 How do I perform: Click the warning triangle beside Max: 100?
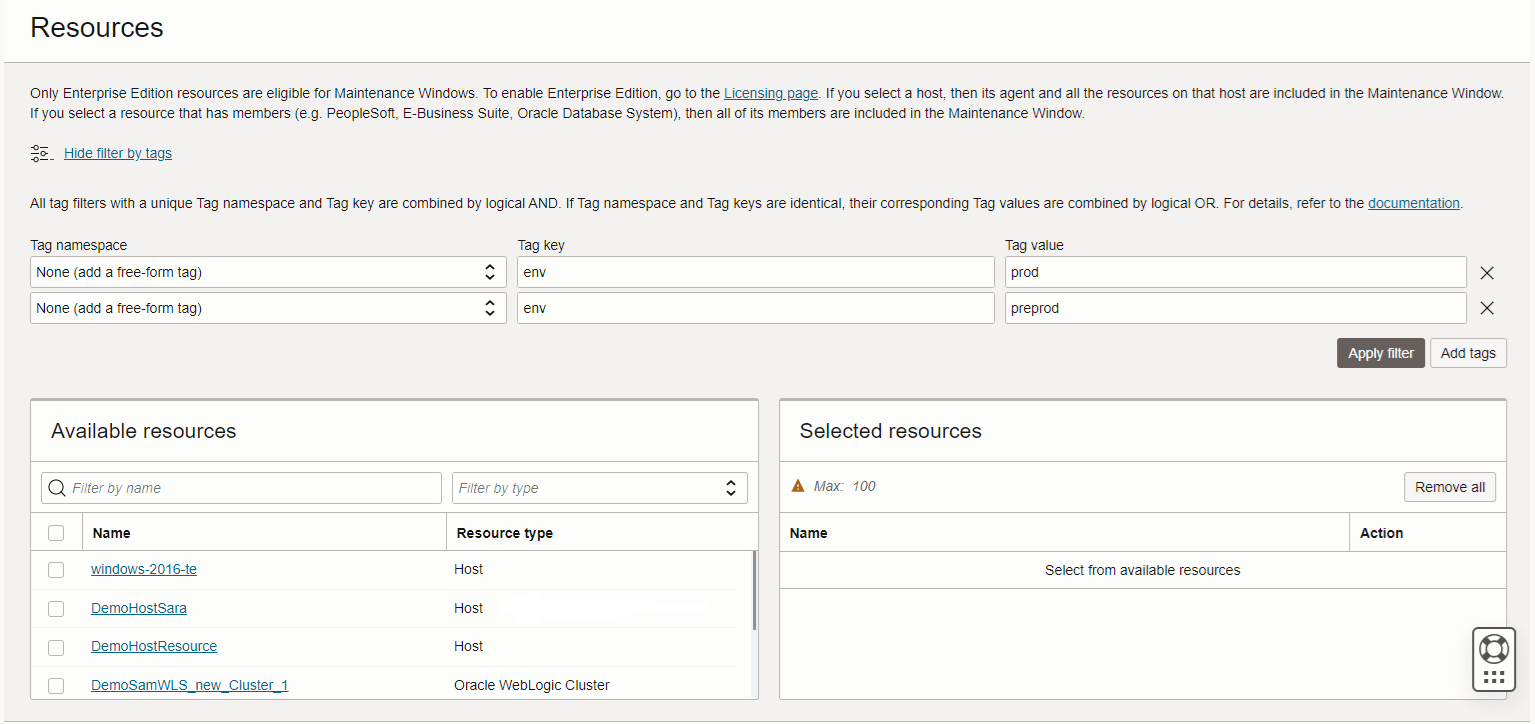798,486
